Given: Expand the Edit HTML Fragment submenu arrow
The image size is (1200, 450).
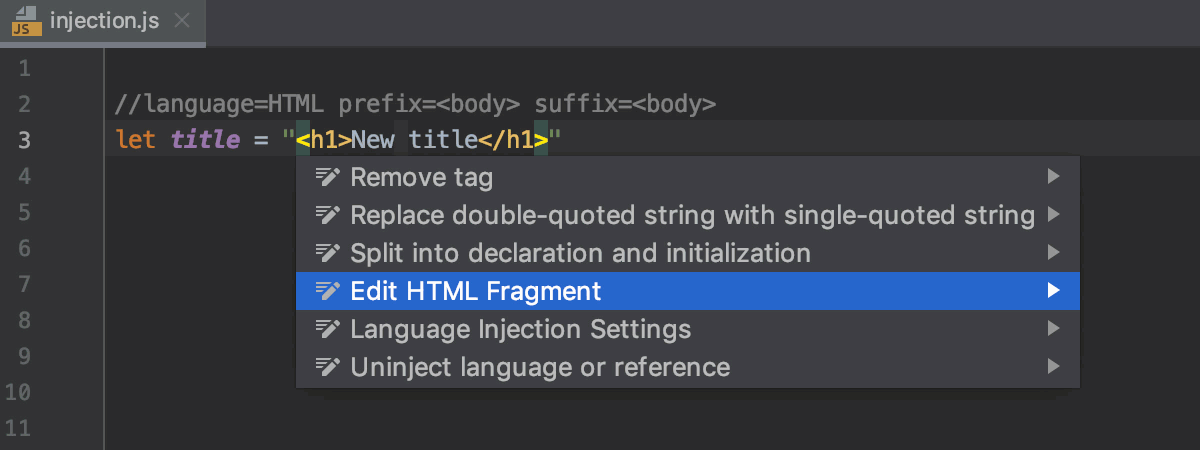Looking at the screenshot, I should [1052, 291].
